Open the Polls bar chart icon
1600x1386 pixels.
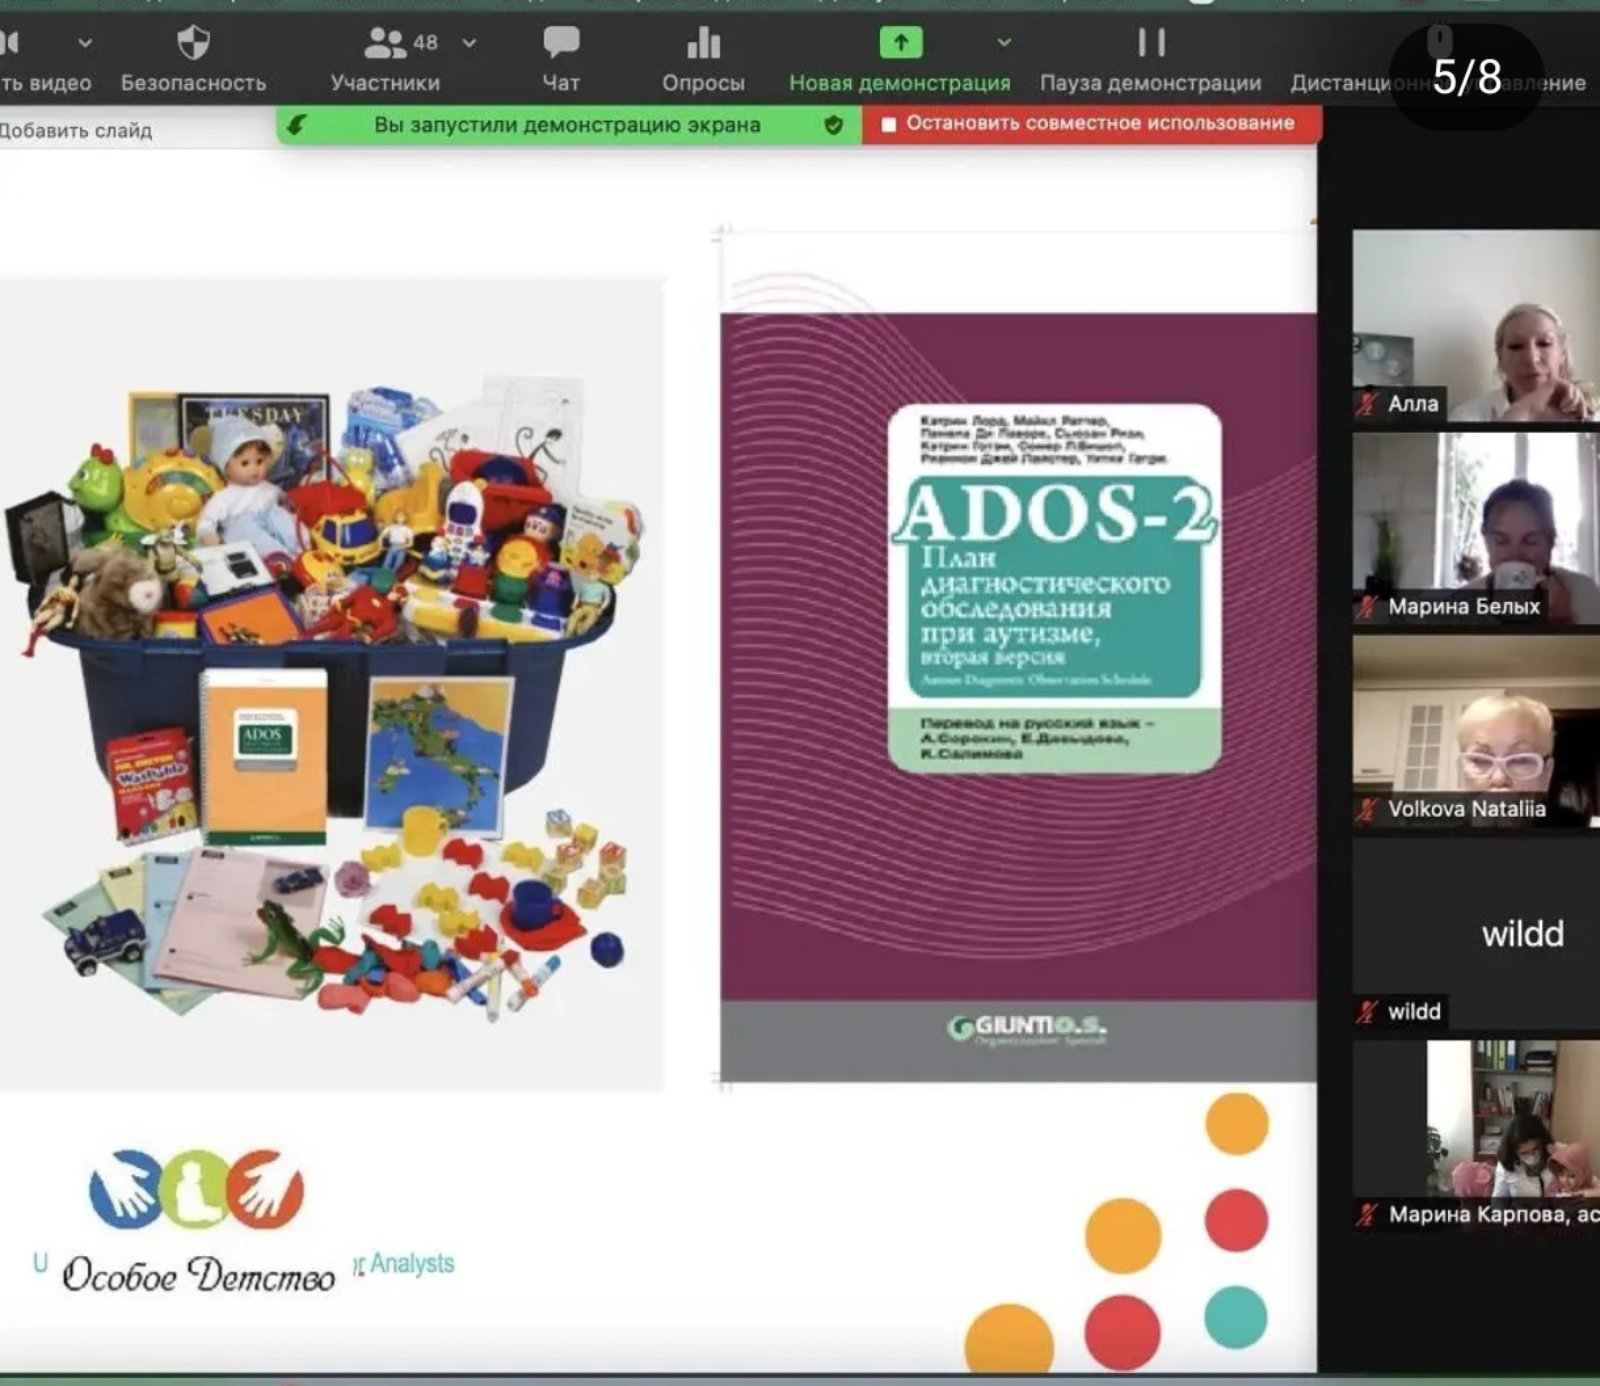(x=703, y=43)
